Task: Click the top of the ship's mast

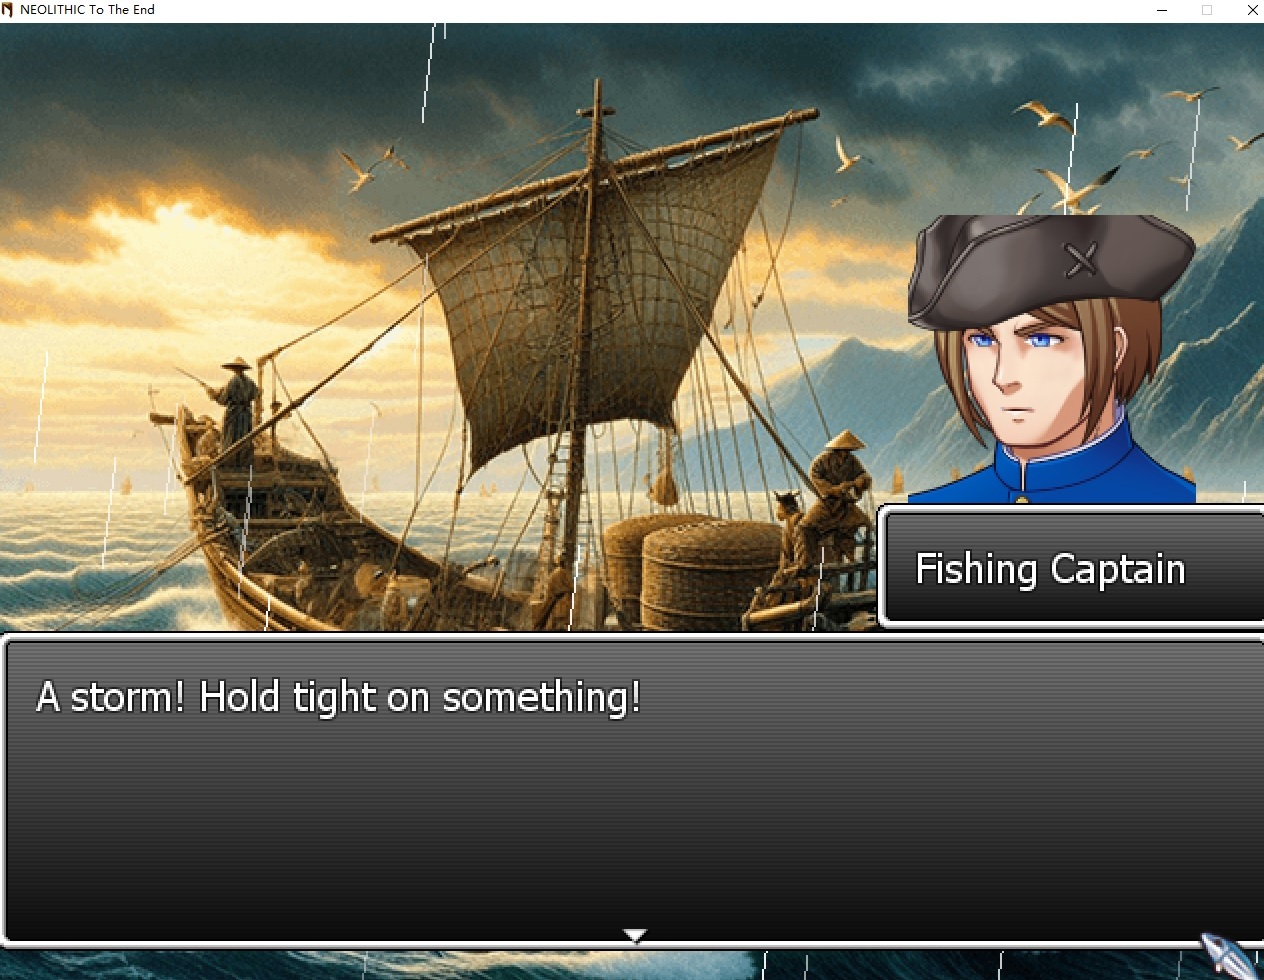Action: click(x=597, y=100)
